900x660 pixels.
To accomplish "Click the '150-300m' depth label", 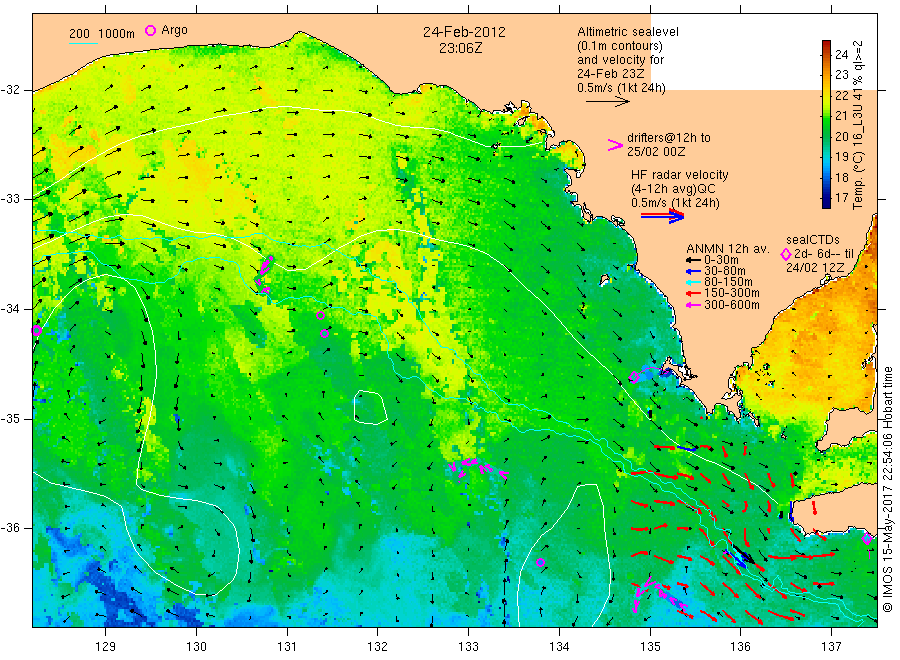I will point(731,293).
